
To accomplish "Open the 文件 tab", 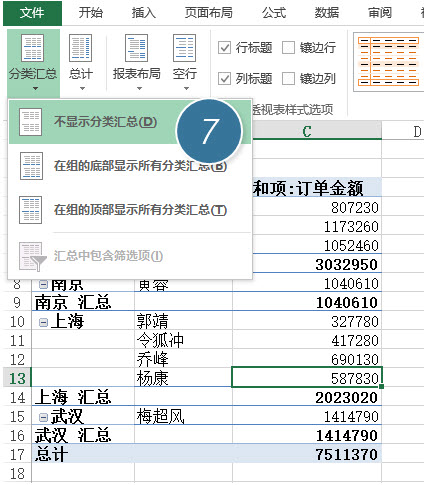I will click(x=32, y=13).
